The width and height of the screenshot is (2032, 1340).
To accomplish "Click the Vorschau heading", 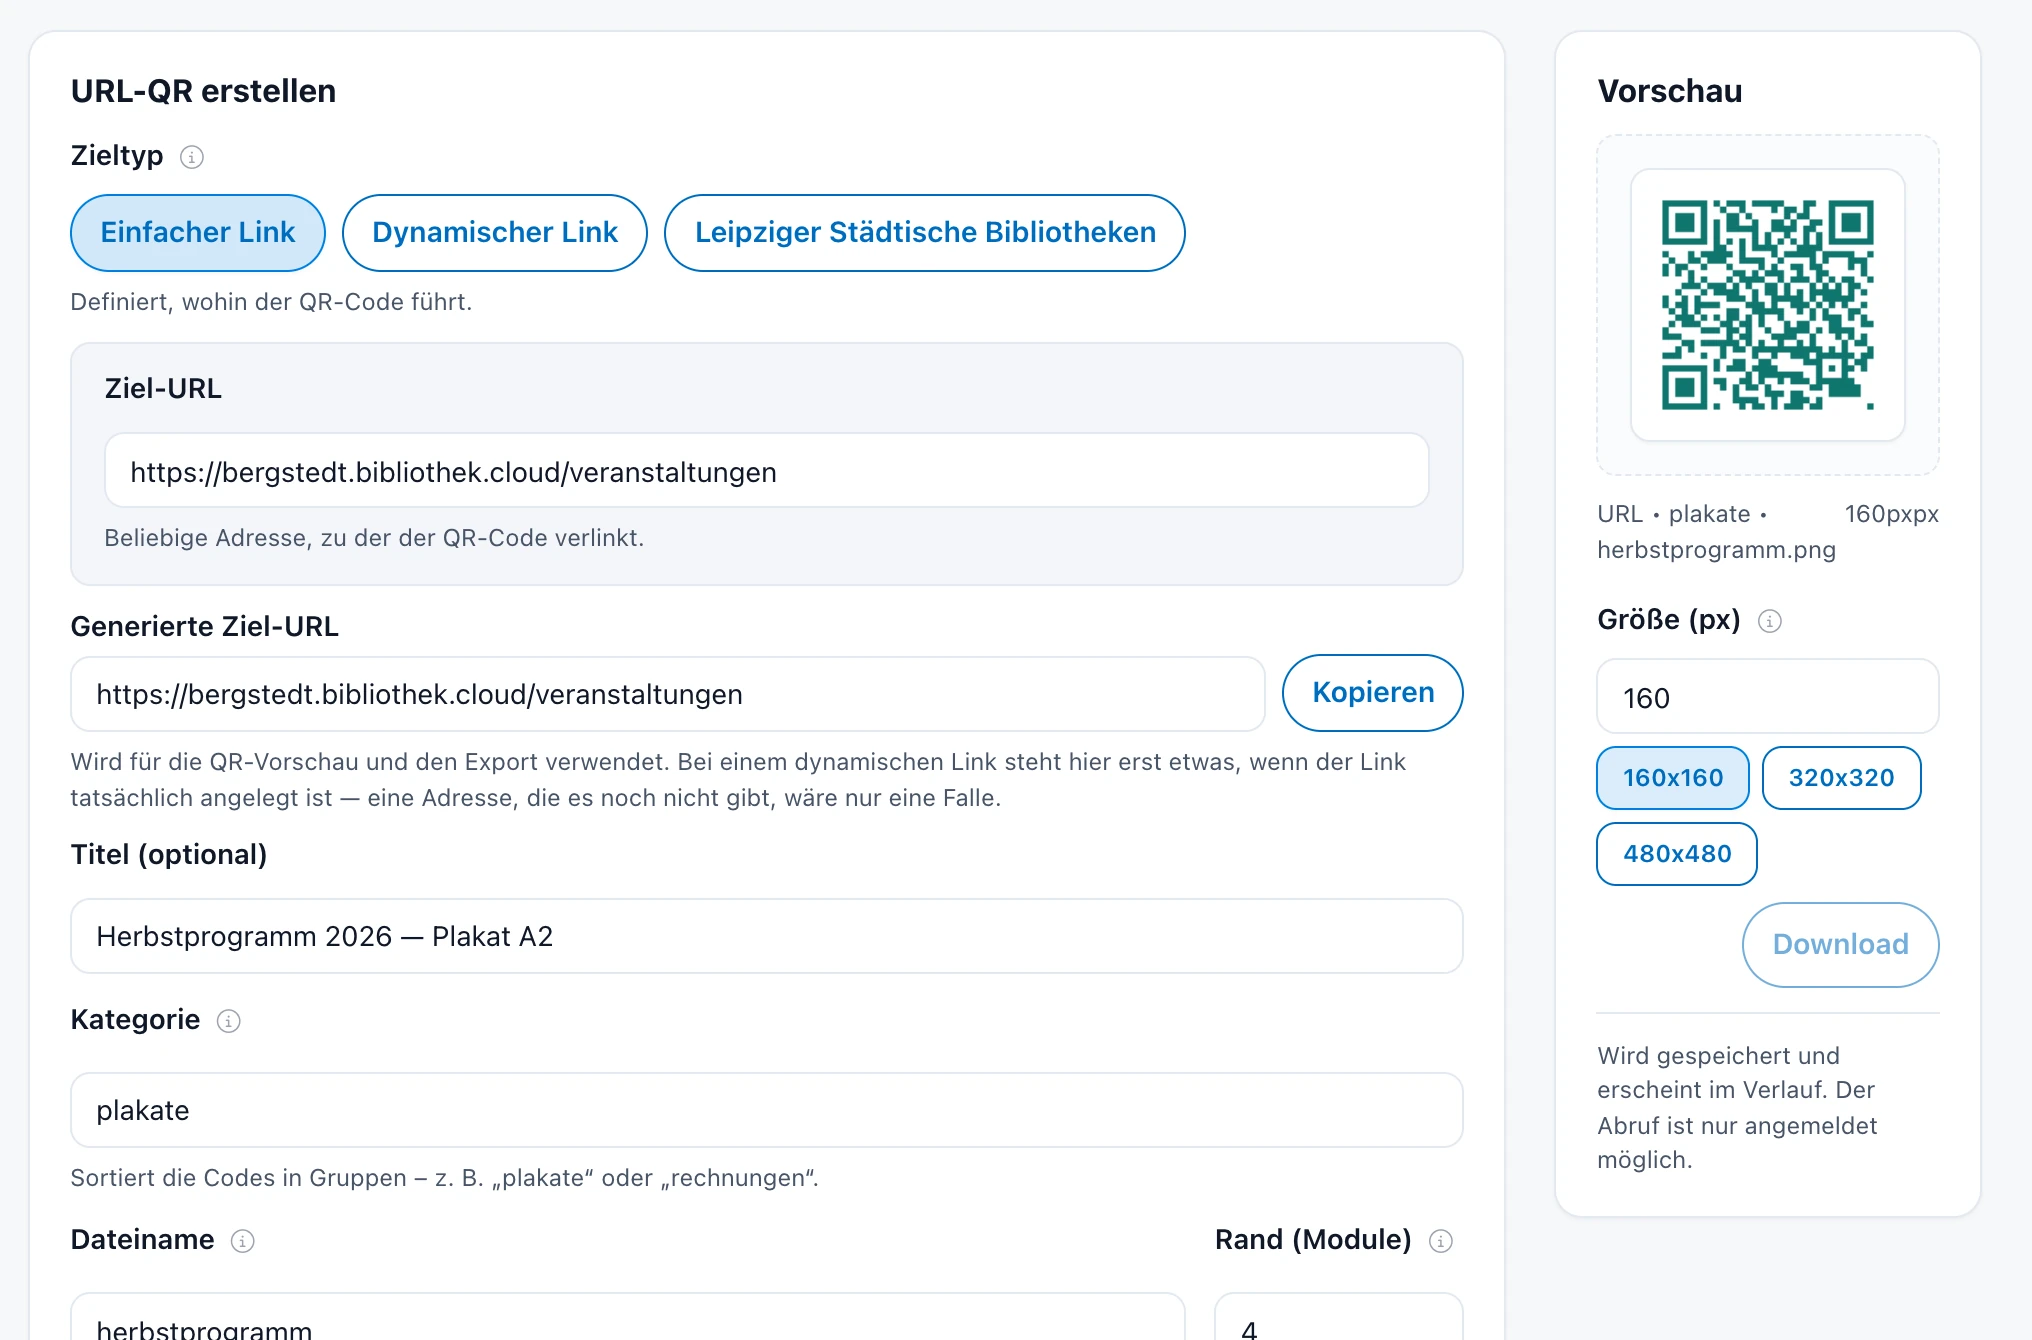I will point(1669,91).
